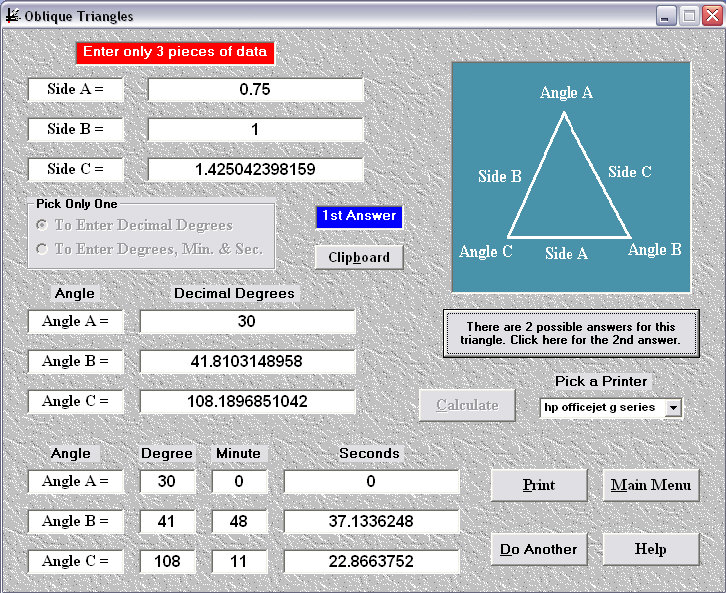726x593 pixels.
Task: Click the 2 possible answers button
Action: pyautogui.click(x=571, y=333)
